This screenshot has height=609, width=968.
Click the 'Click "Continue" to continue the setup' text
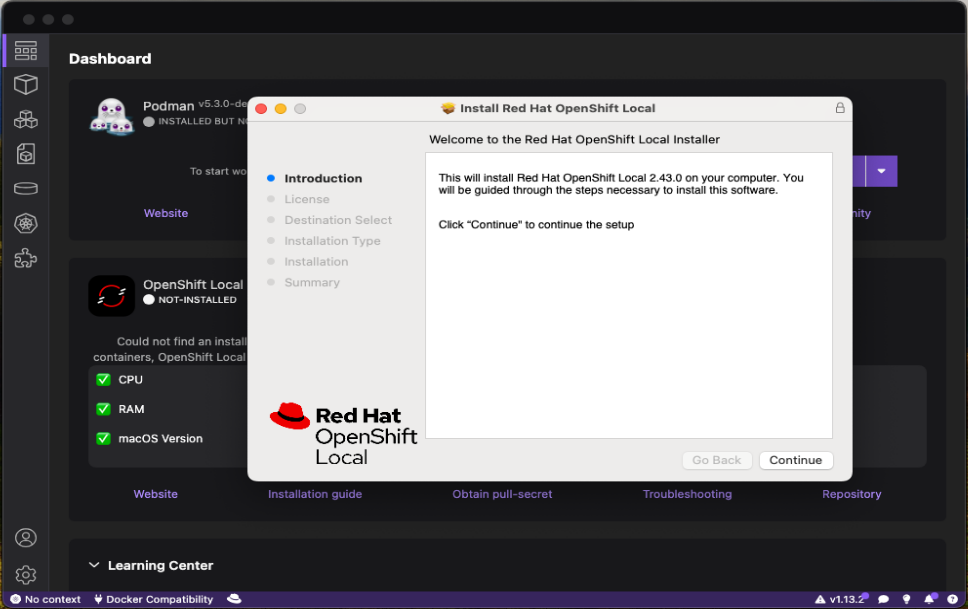(x=536, y=225)
